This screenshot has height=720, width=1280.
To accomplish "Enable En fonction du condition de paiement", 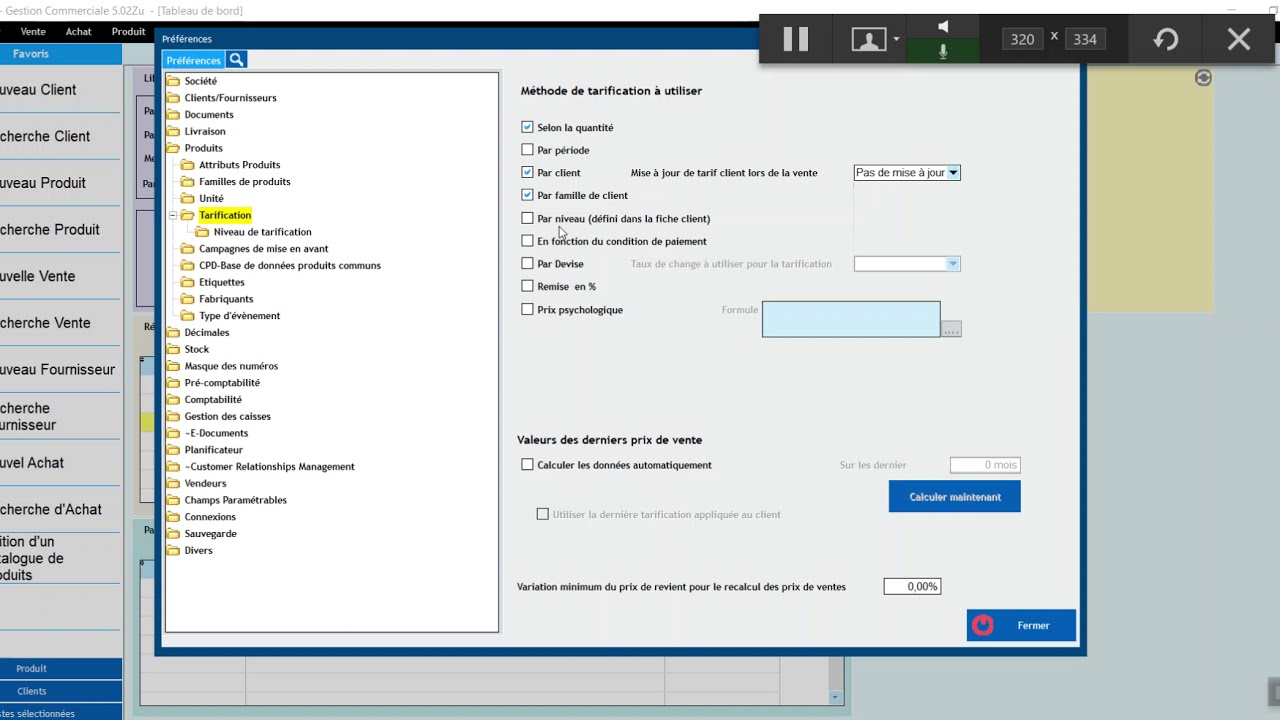I will tap(527, 241).
